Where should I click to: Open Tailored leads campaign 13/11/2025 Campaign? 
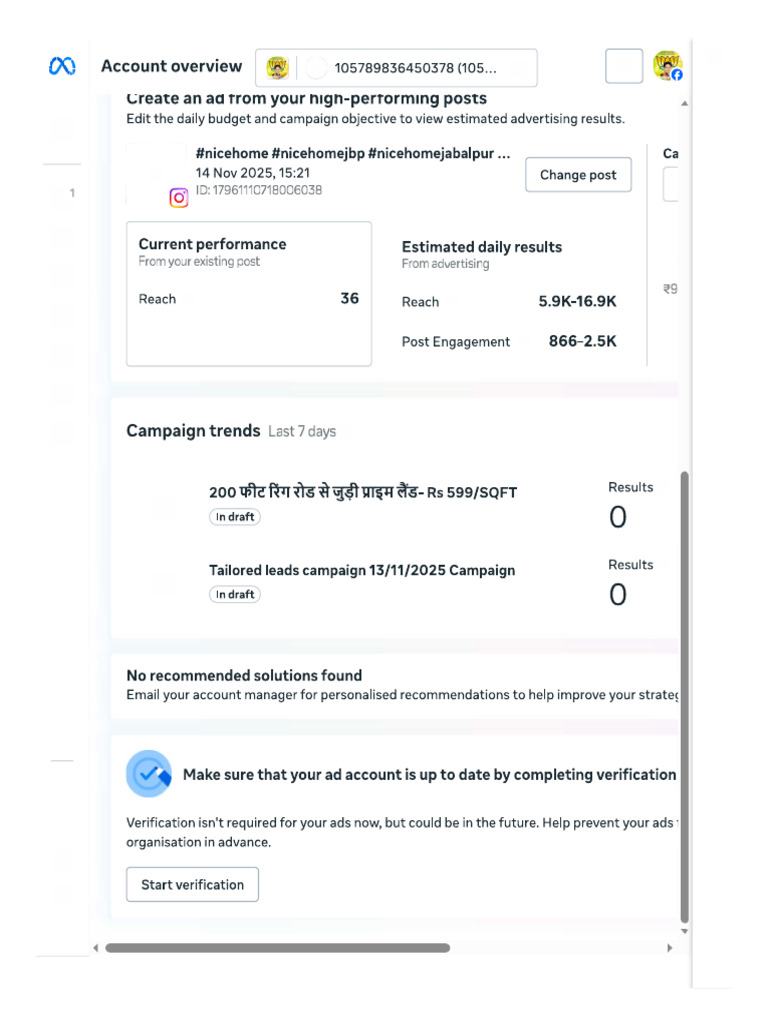(x=362, y=570)
